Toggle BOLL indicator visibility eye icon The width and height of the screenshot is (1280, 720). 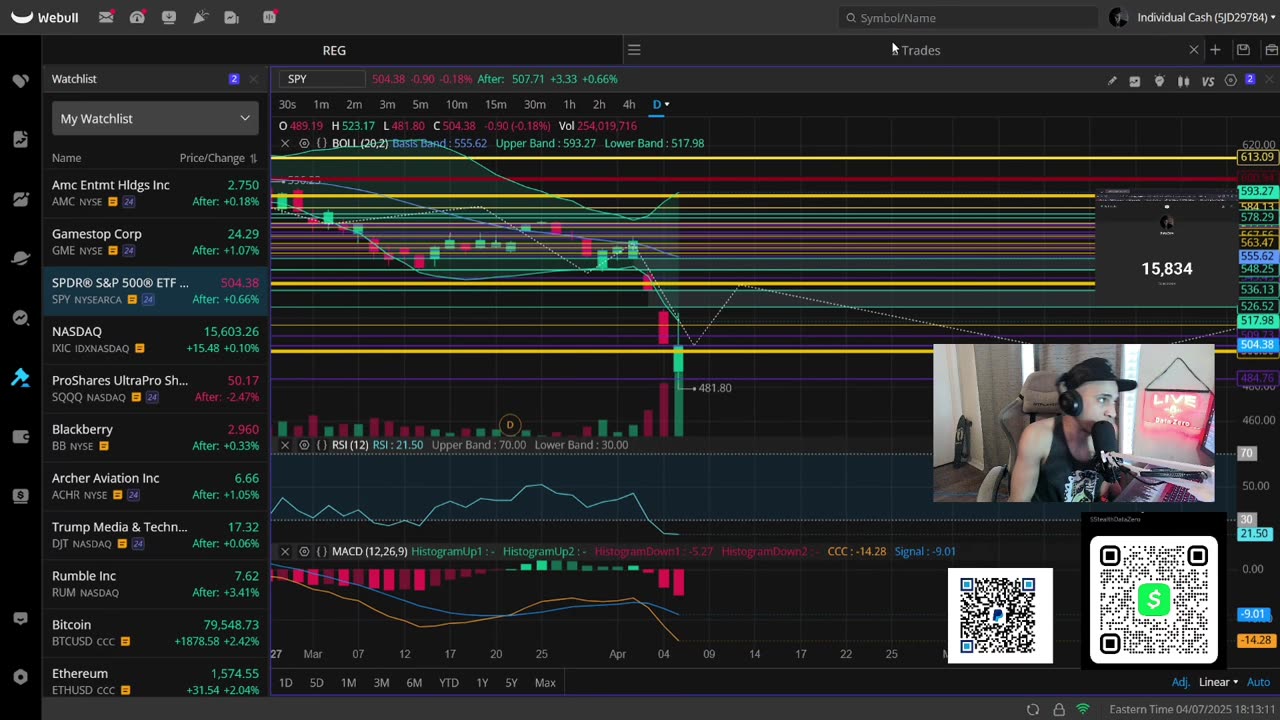[x=304, y=143]
